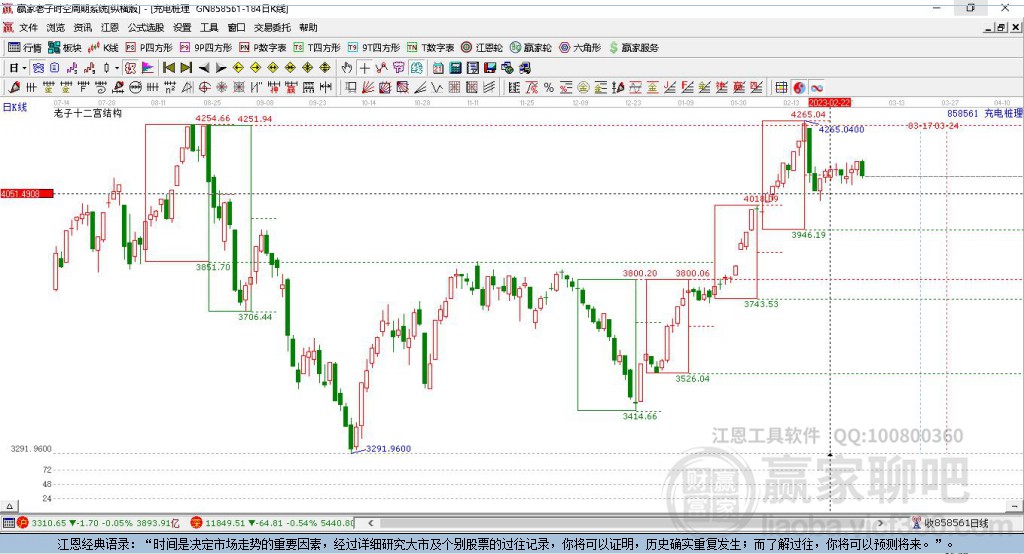1024x554 pixels.
Task: Click the 日K线 label
Action: coord(15,107)
